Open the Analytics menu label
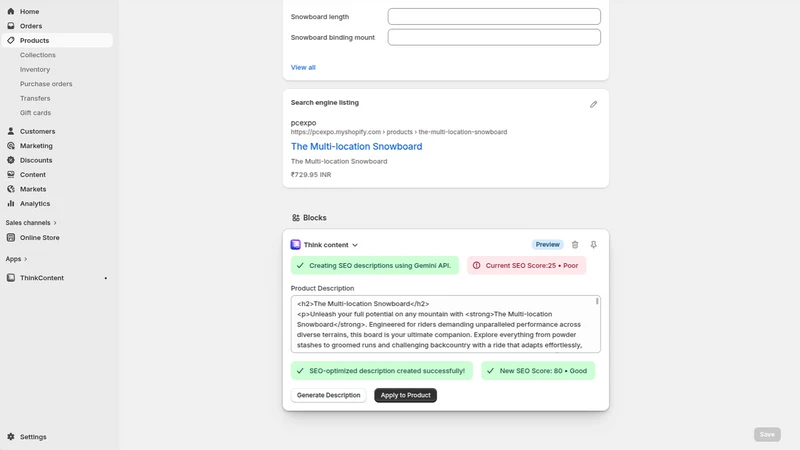 pos(35,203)
